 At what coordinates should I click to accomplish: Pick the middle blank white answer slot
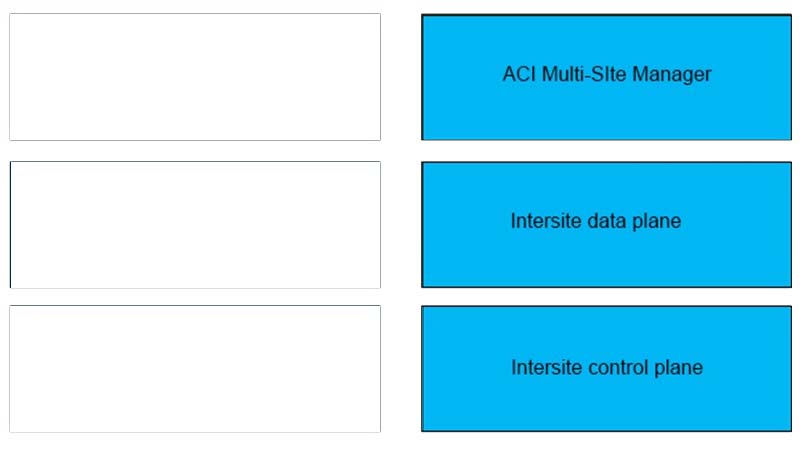pos(195,224)
